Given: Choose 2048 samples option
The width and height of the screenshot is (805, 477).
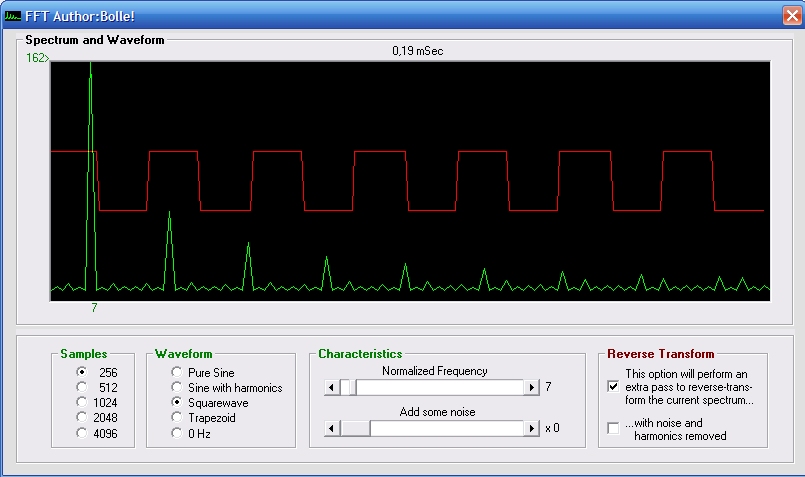Looking at the screenshot, I should coord(82,417).
